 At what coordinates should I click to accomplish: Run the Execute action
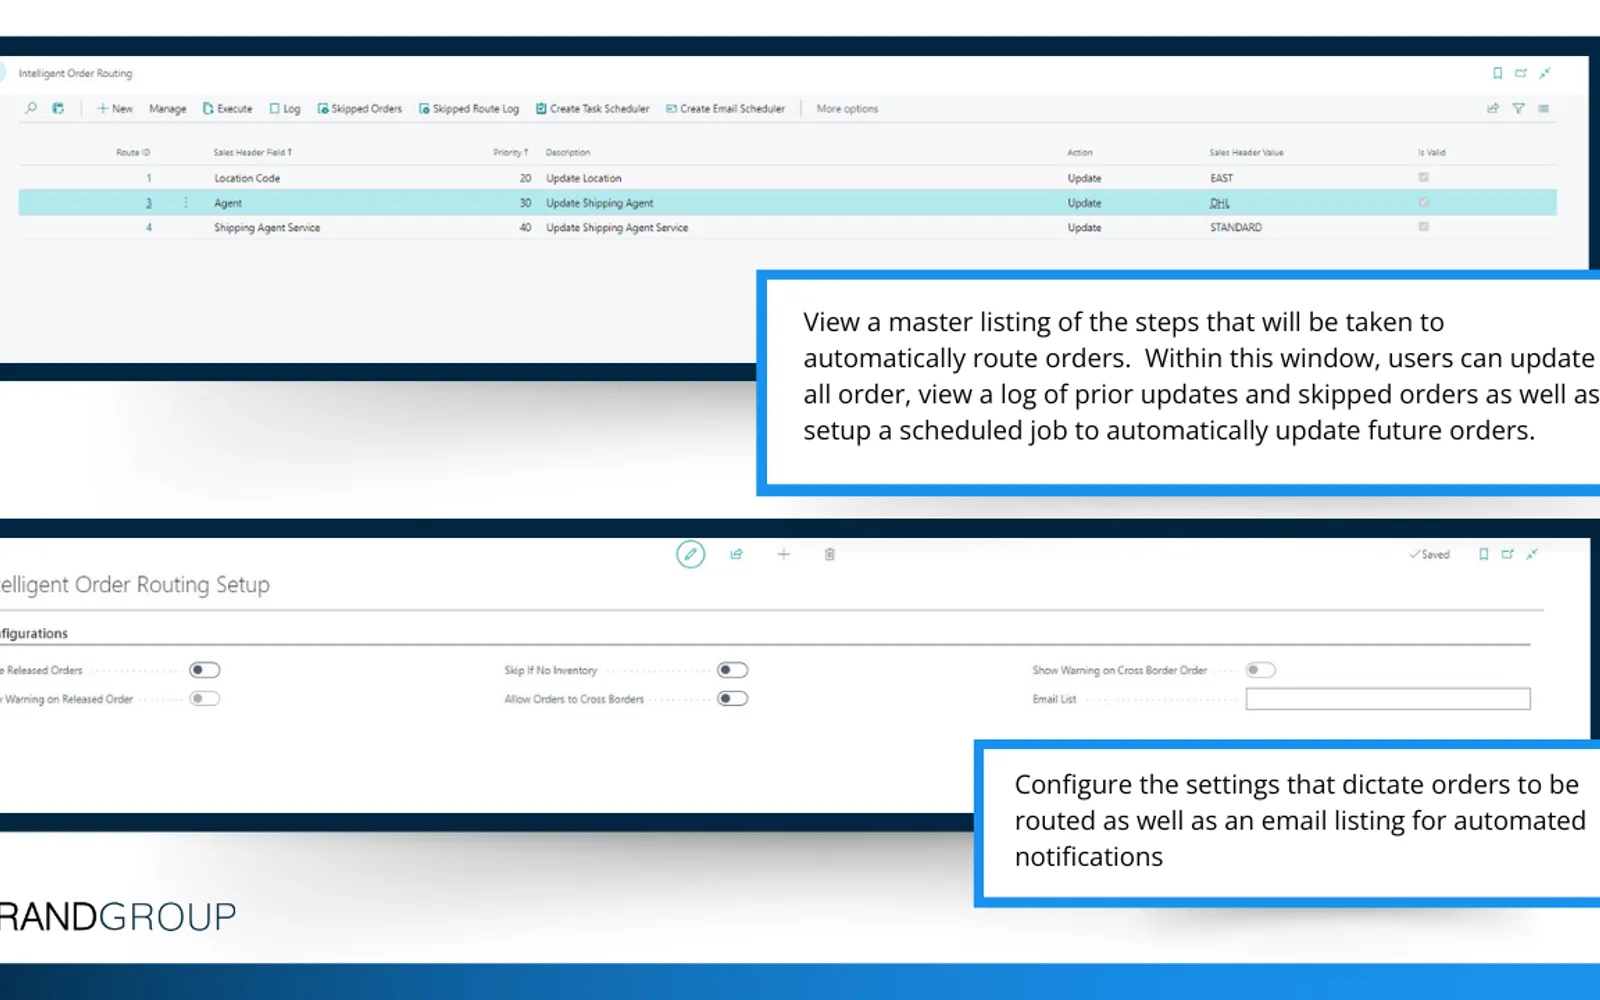[227, 108]
